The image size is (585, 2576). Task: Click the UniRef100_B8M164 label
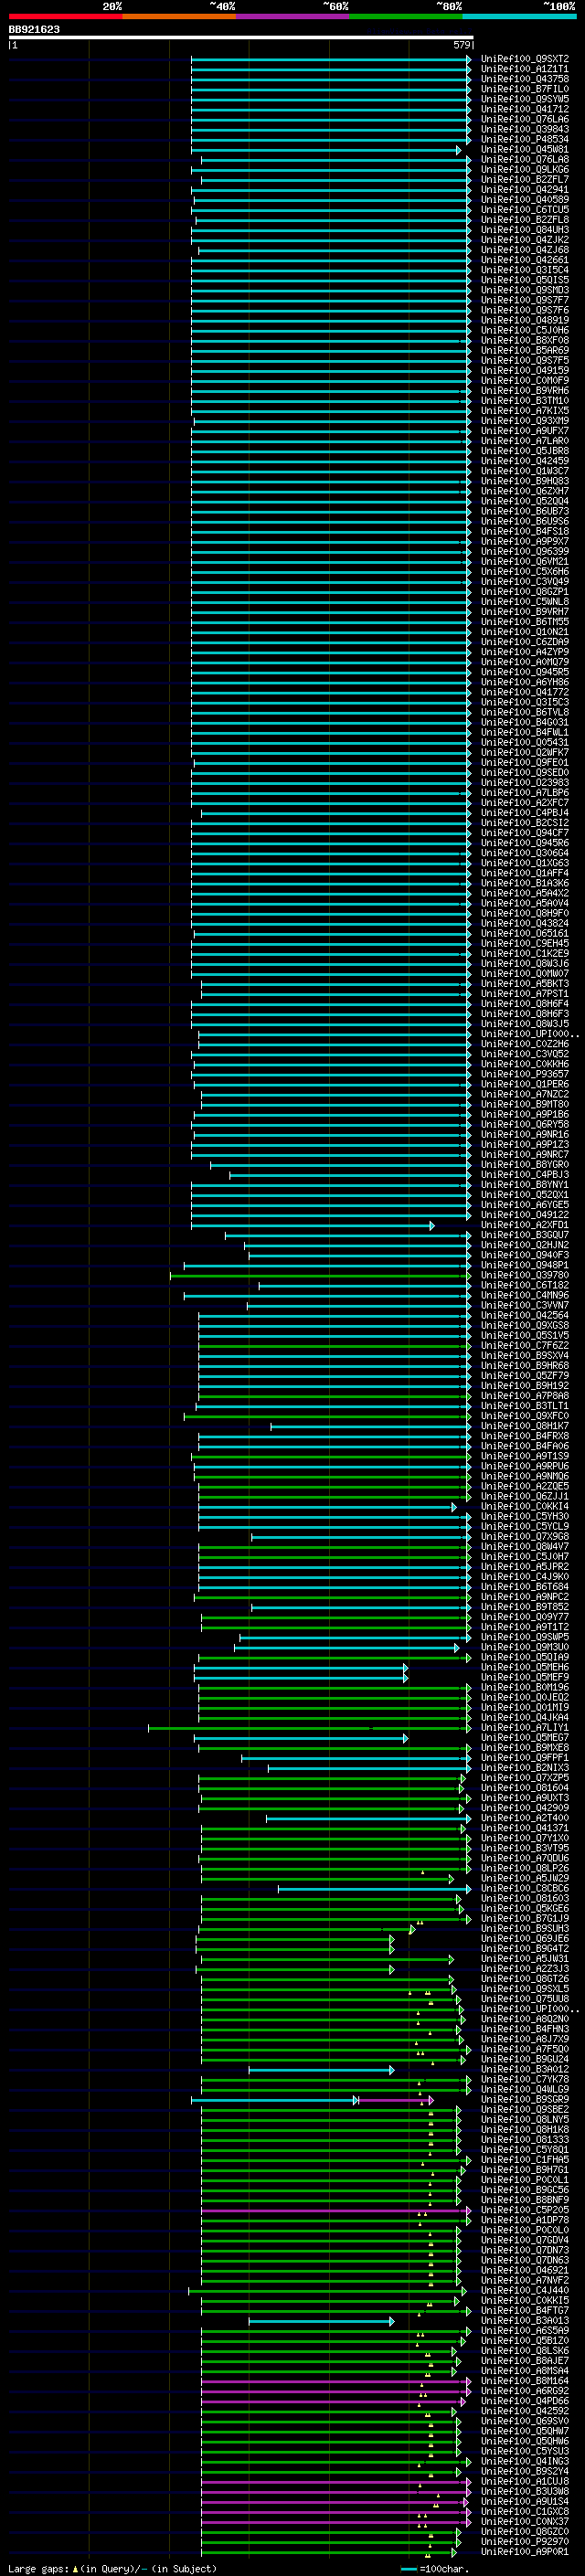[x=525, y=2381]
